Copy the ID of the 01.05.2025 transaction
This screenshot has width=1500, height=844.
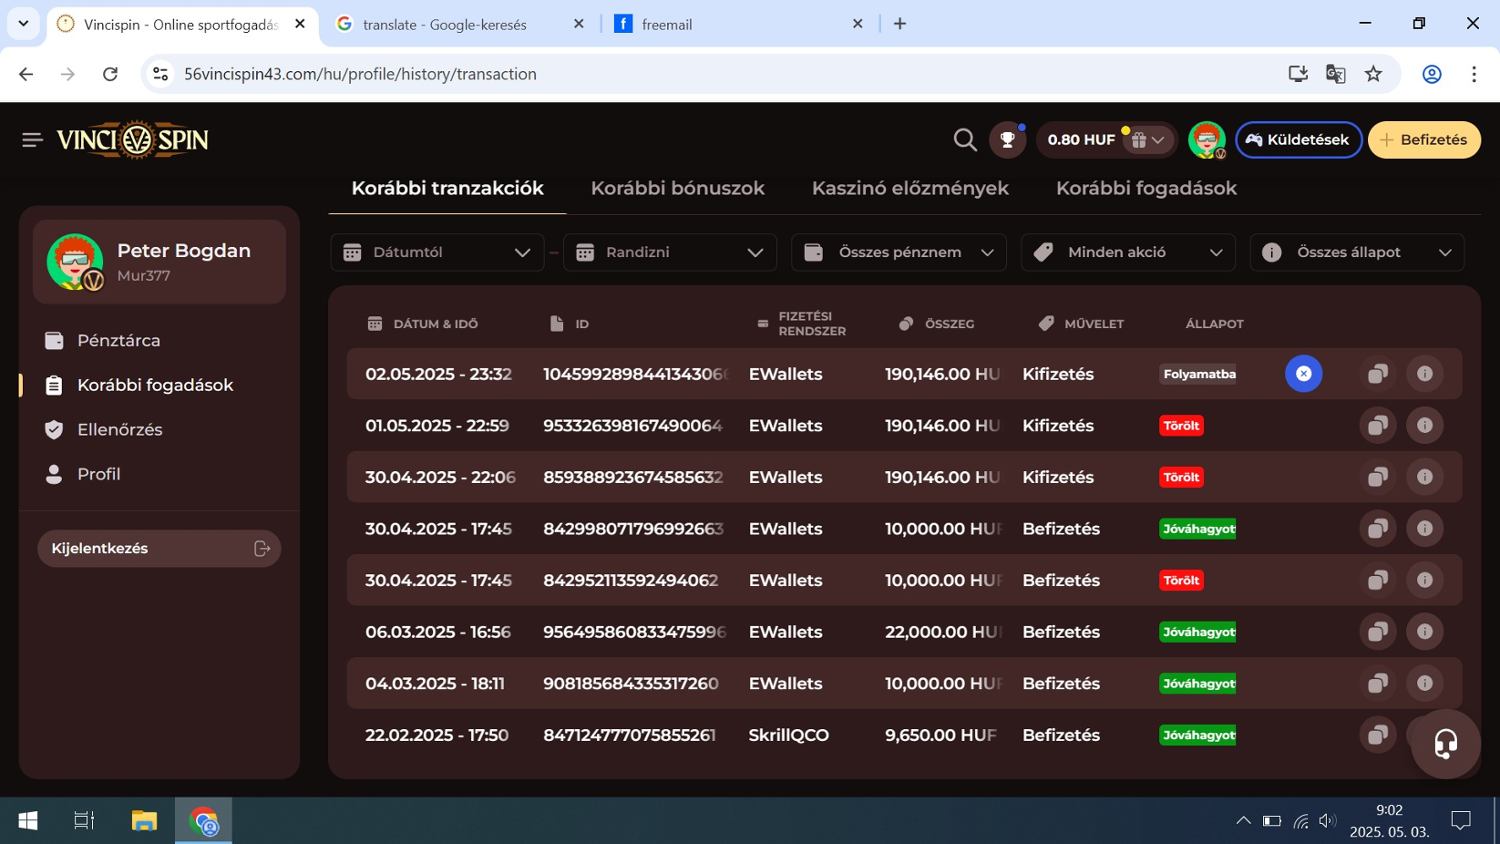click(1377, 426)
